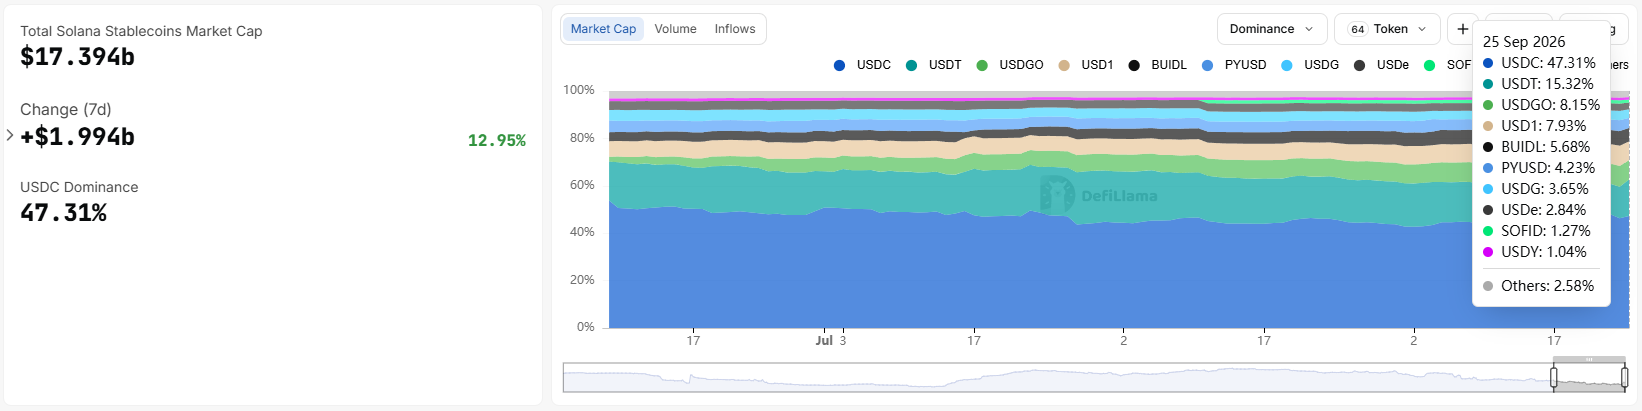Viewport: 1642px width, 411px height.
Task: Click the green 12.95% change percentage
Action: pos(497,140)
